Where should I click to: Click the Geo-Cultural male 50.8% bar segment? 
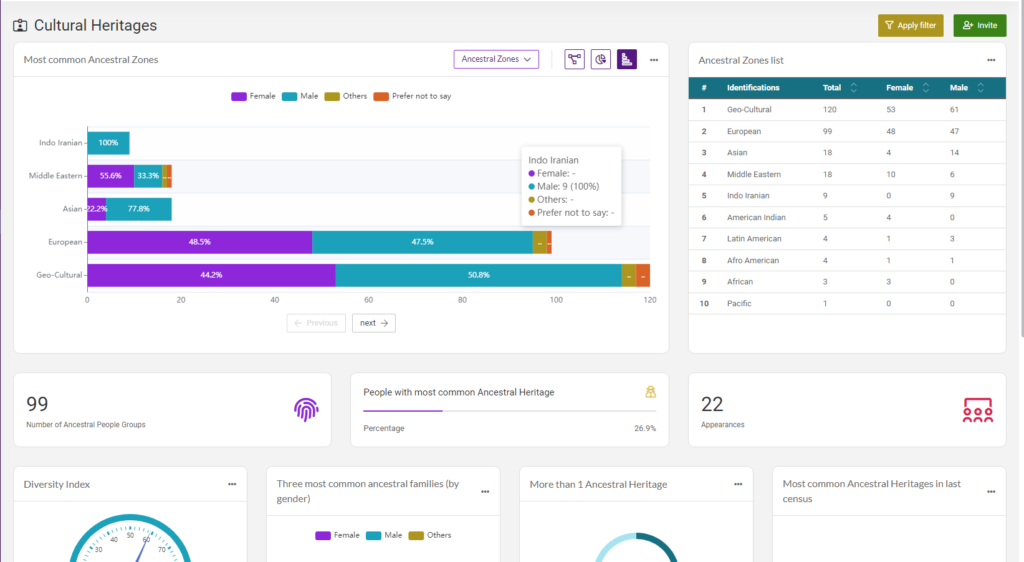click(x=479, y=275)
